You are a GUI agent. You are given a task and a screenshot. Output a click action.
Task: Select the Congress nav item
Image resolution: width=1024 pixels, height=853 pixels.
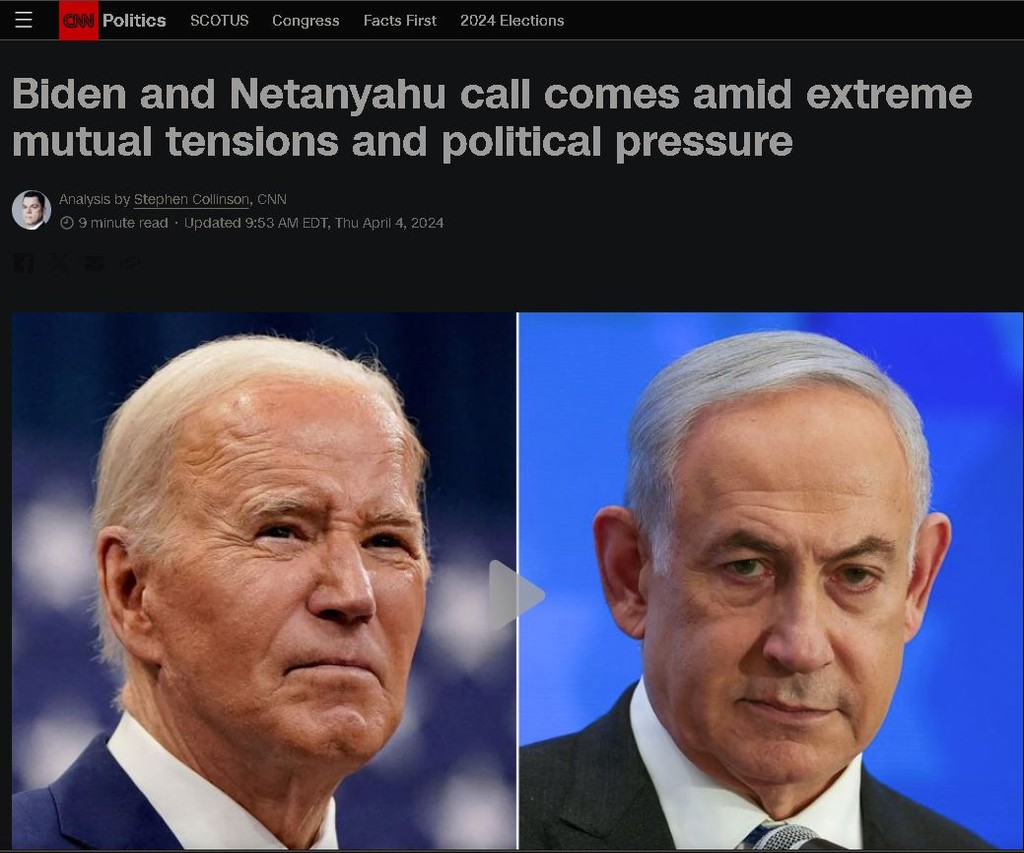[x=306, y=20]
